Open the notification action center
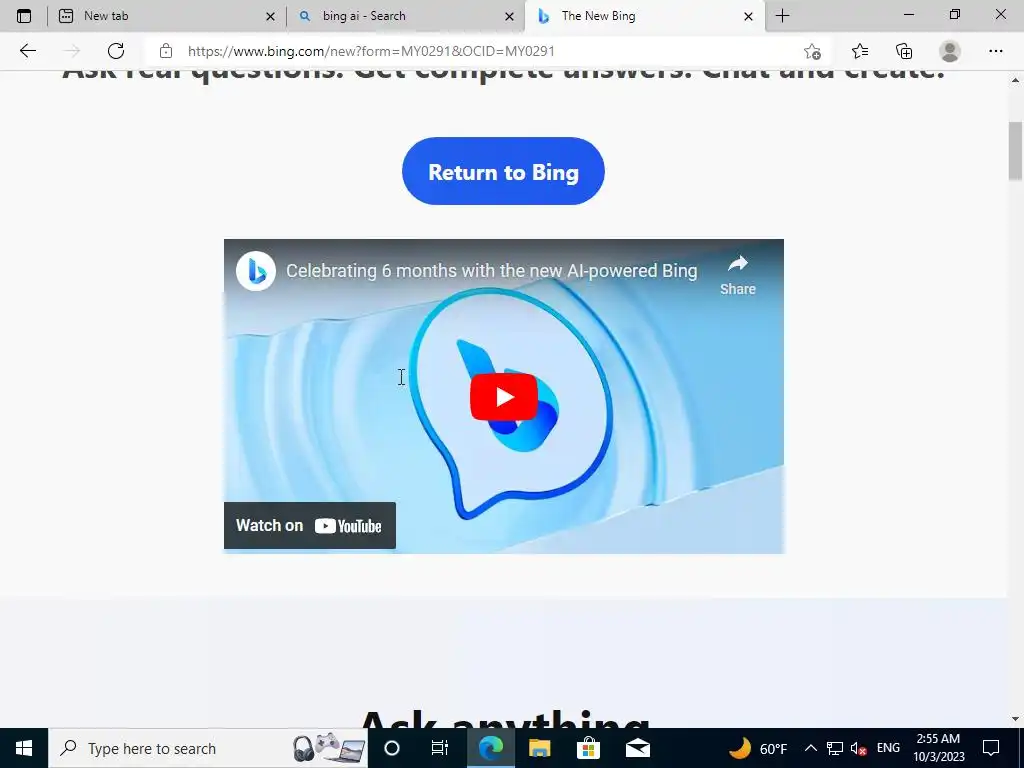This screenshot has height=768, width=1024. point(991,748)
